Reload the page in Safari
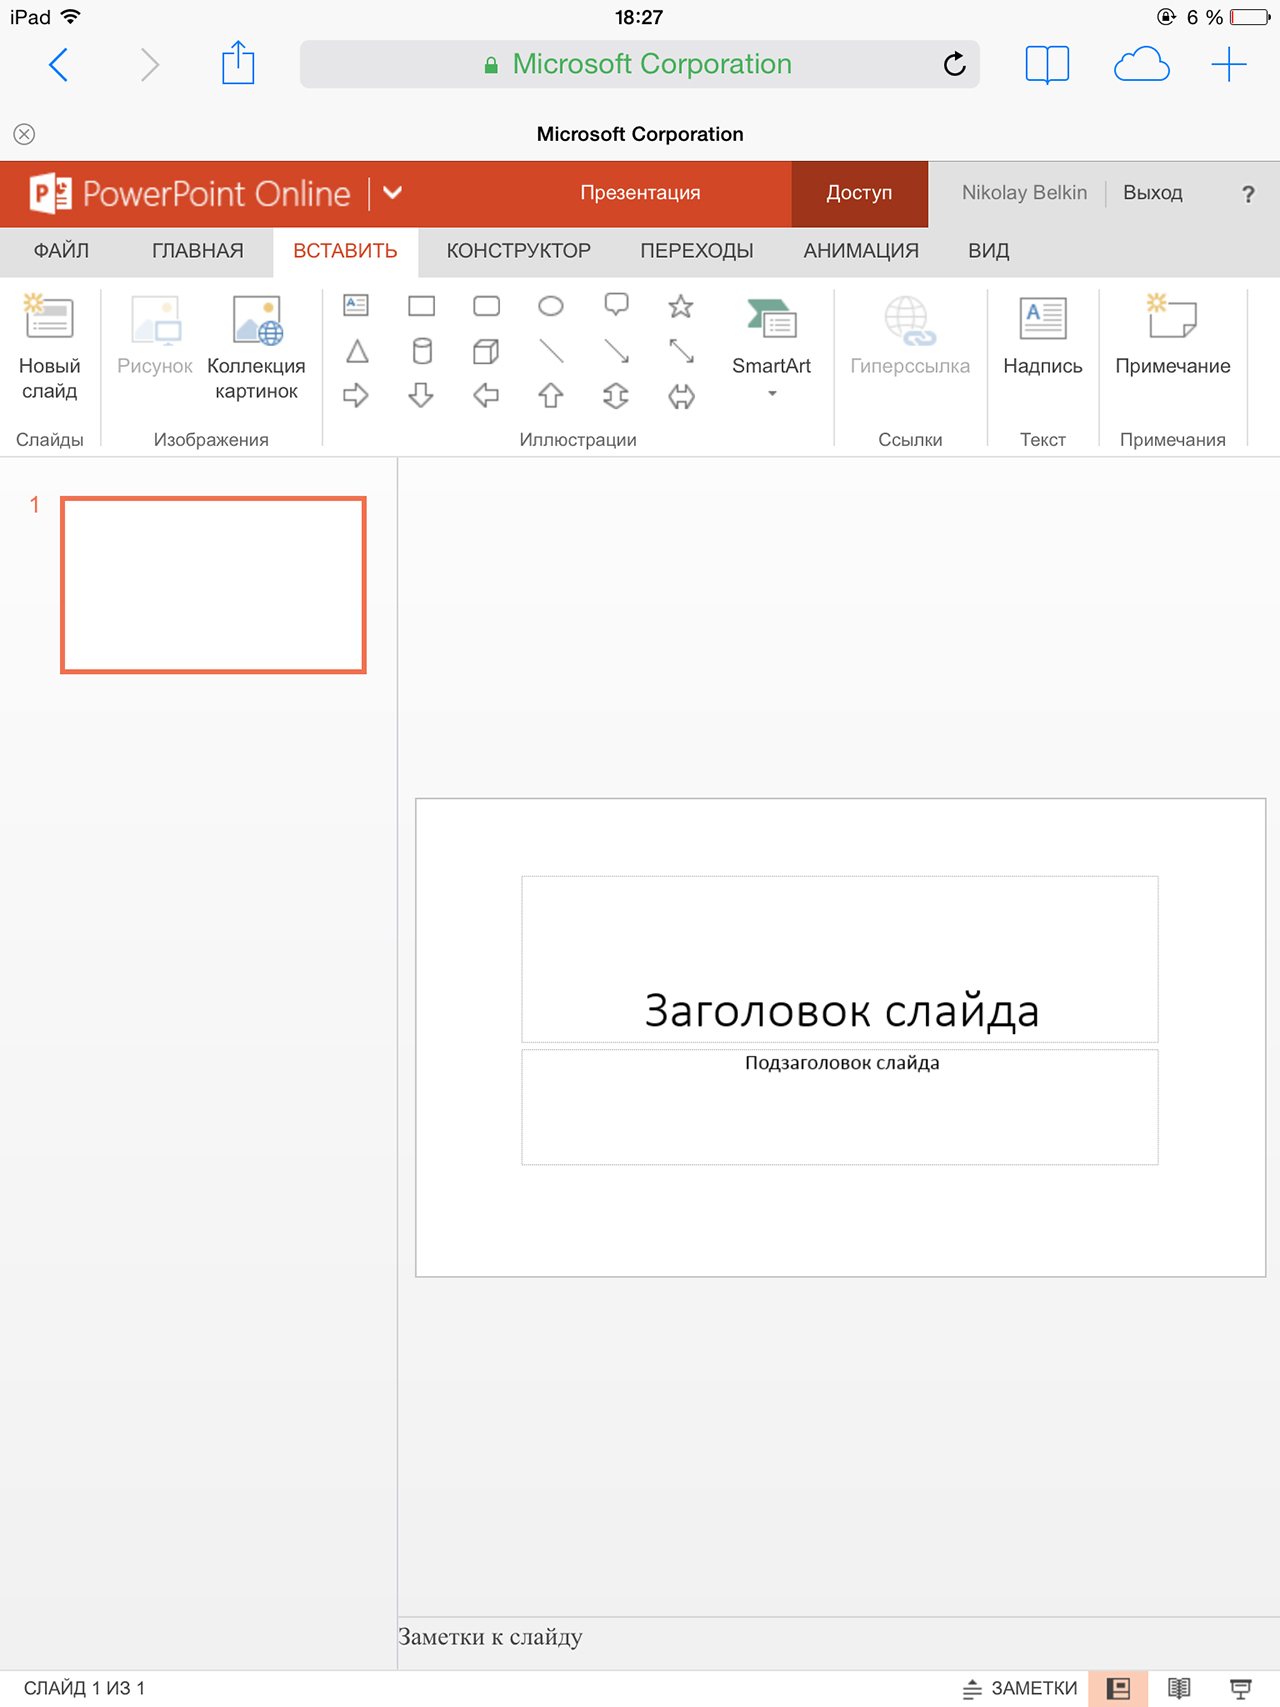The height and width of the screenshot is (1707, 1280). 955,64
